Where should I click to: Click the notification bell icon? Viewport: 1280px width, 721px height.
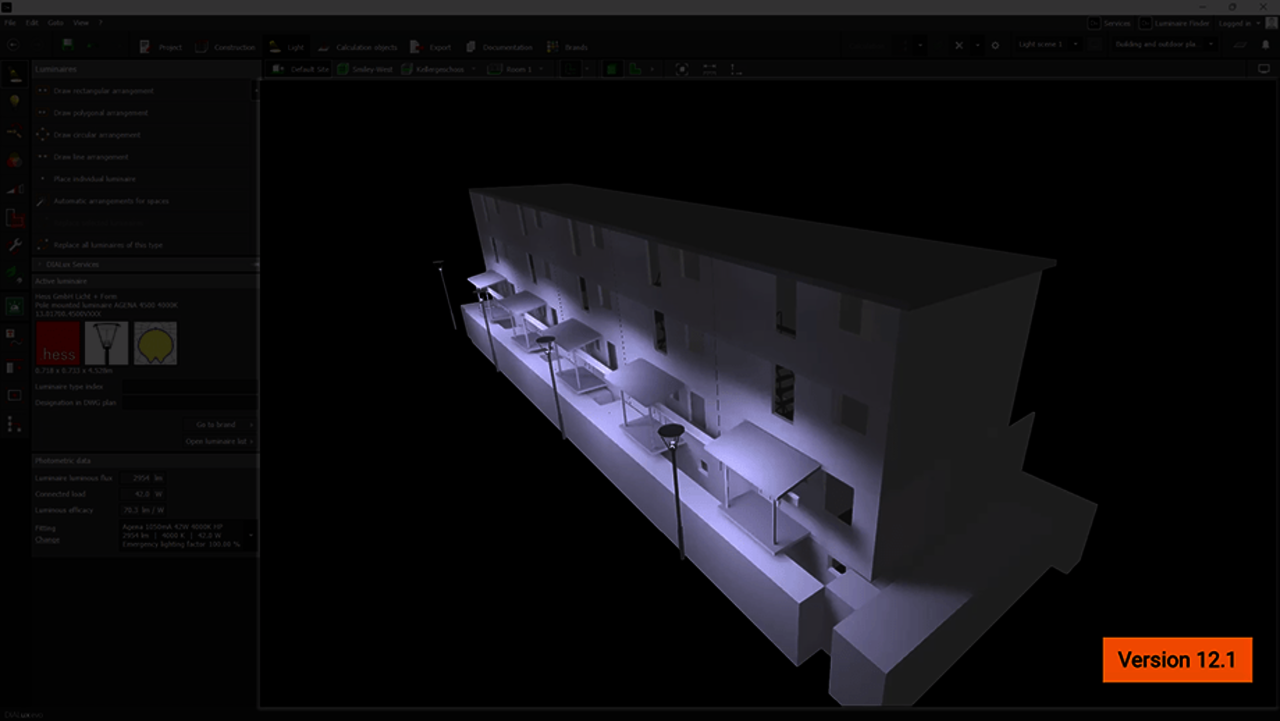[1266, 45]
